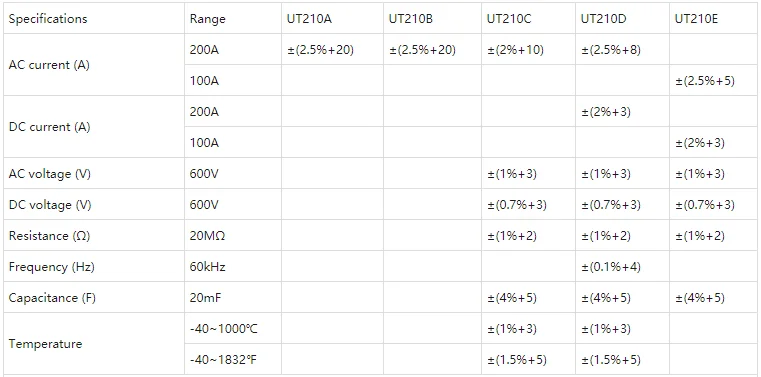This screenshot has height=377, width=761.
Task: Select the UT210C column header
Action: (x=509, y=19)
